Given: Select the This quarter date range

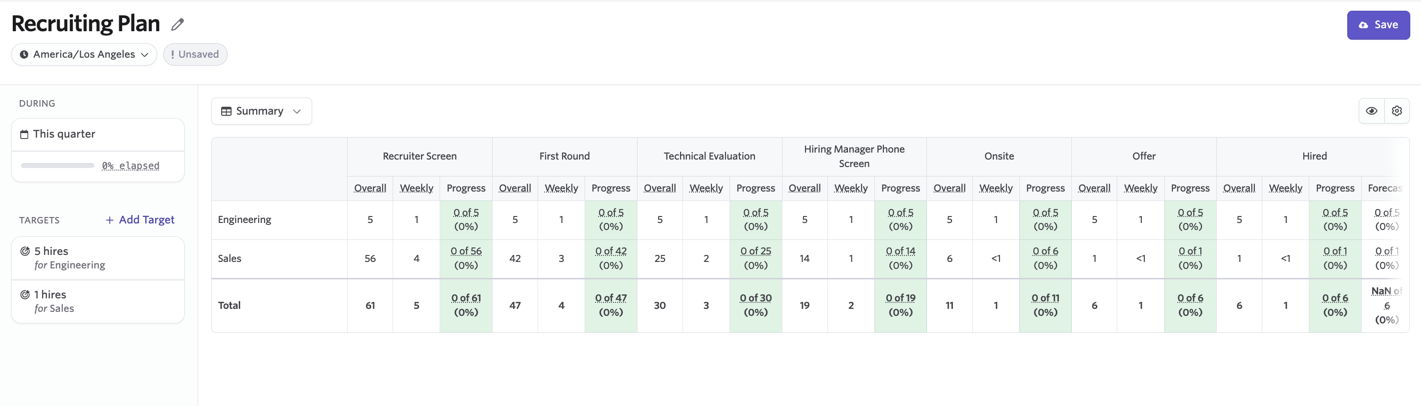Looking at the screenshot, I should pos(97,134).
